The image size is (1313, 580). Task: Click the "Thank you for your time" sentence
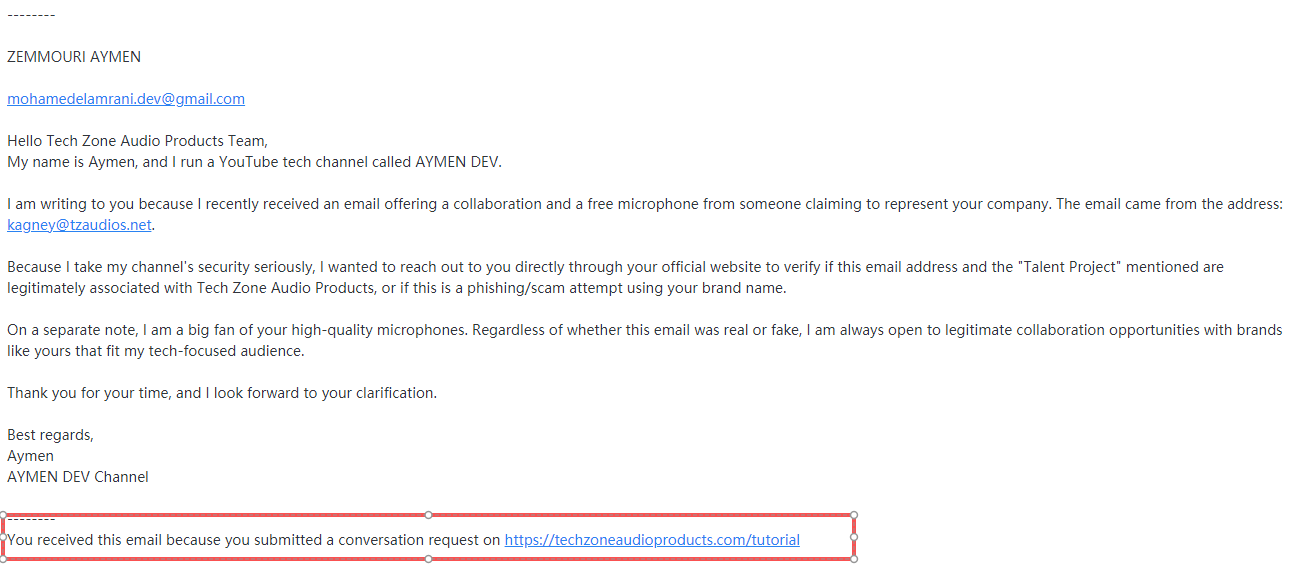222,393
